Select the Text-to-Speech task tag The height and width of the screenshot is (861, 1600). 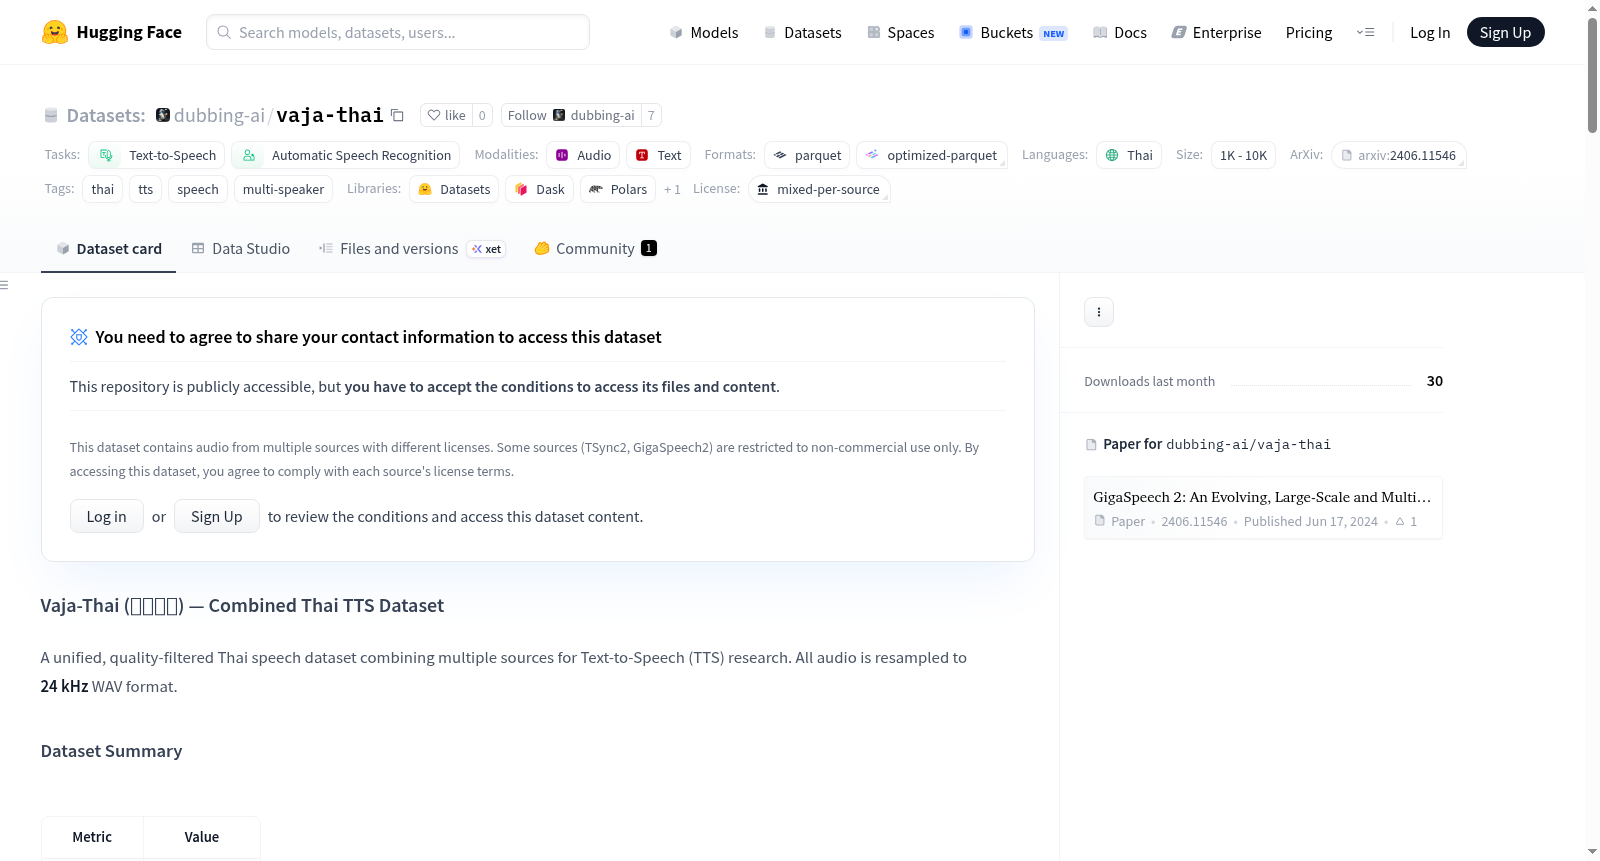click(x=157, y=155)
